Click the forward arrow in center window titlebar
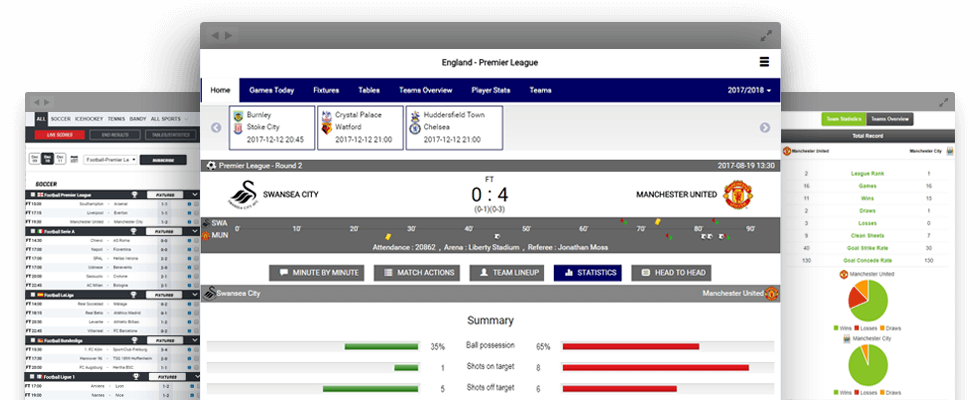Screen dimensions: 980x400 coord(228,36)
